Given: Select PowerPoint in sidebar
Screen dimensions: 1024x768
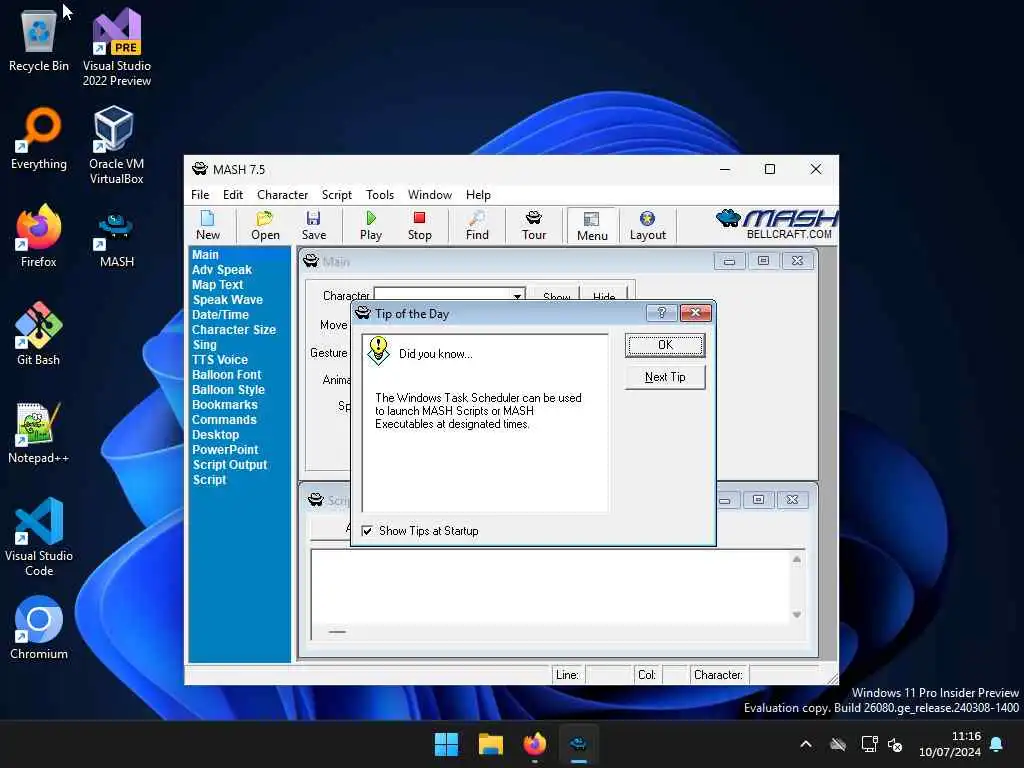Looking at the screenshot, I should [225, 450].
